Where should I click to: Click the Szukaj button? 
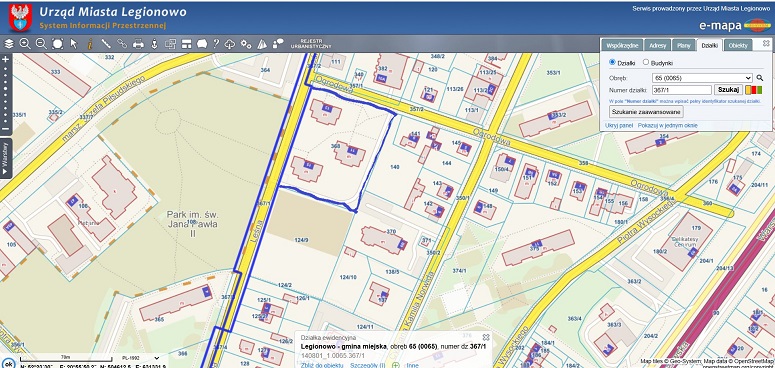point(728,90)
